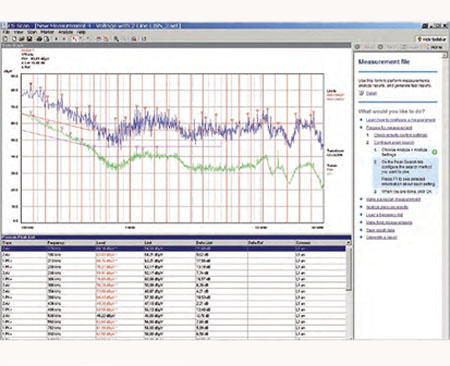Viewport: 450px width, 366px height.
Task: Select the highlighted first row in peak list
Action: point(173,249)
